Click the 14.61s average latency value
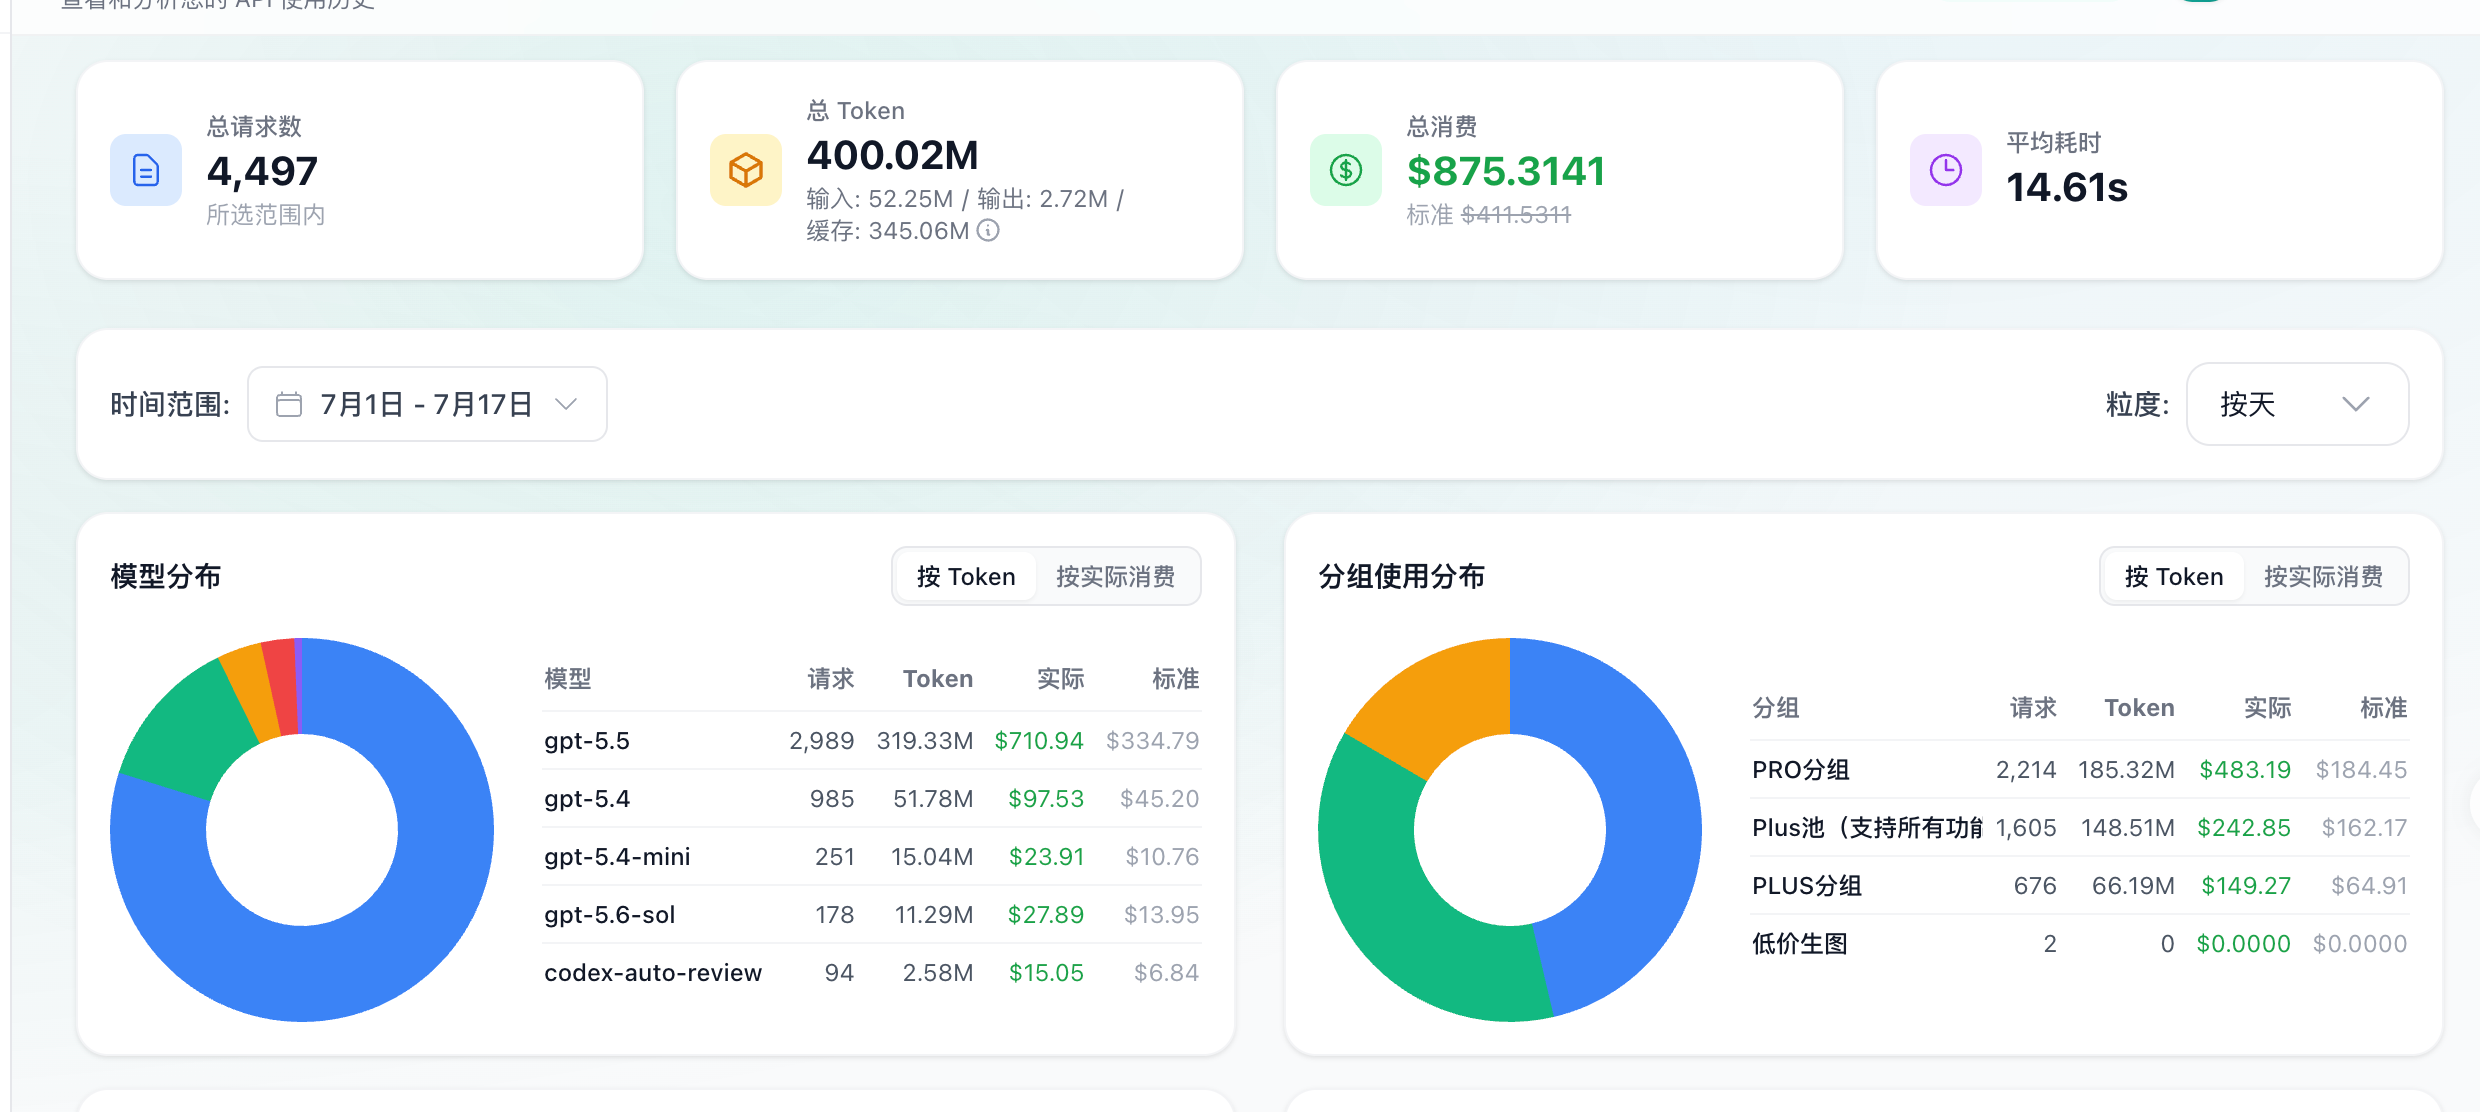Image resolution: width=2480 pixels, height=1112 pixels. [x=2067, y=187]
